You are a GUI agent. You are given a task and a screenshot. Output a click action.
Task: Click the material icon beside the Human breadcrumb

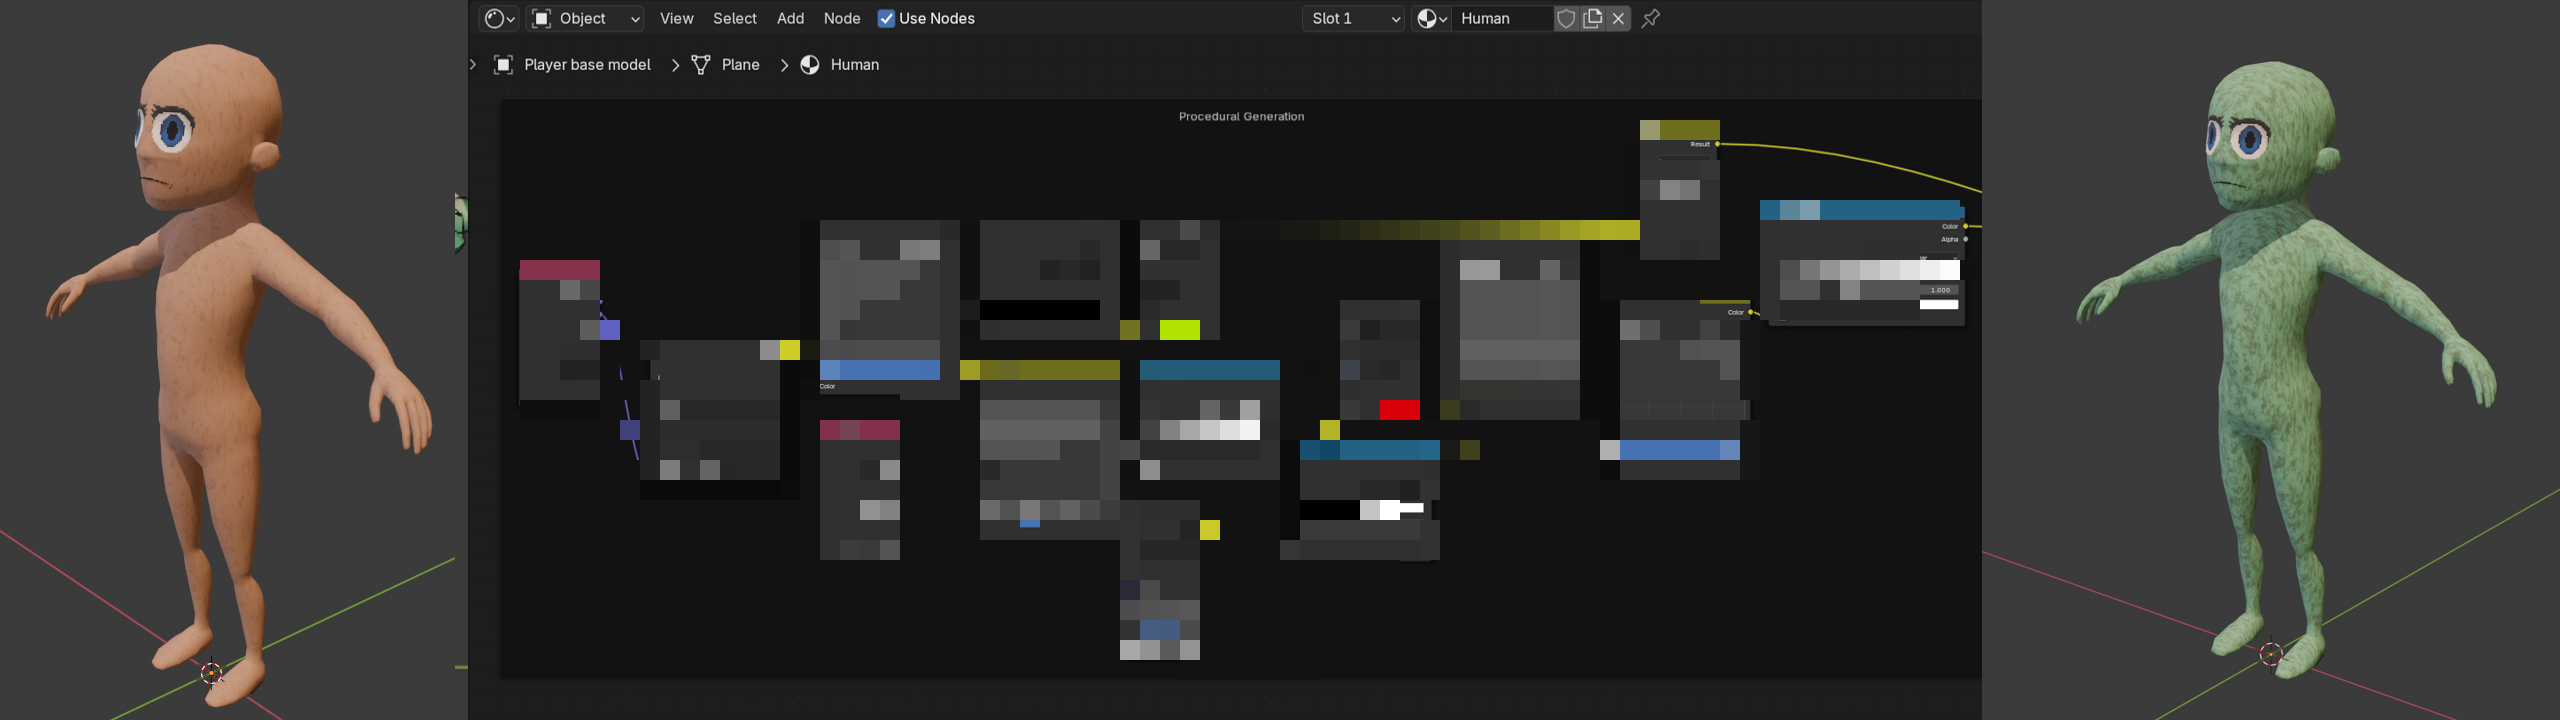pyautogui.click(x=810, y=65)
